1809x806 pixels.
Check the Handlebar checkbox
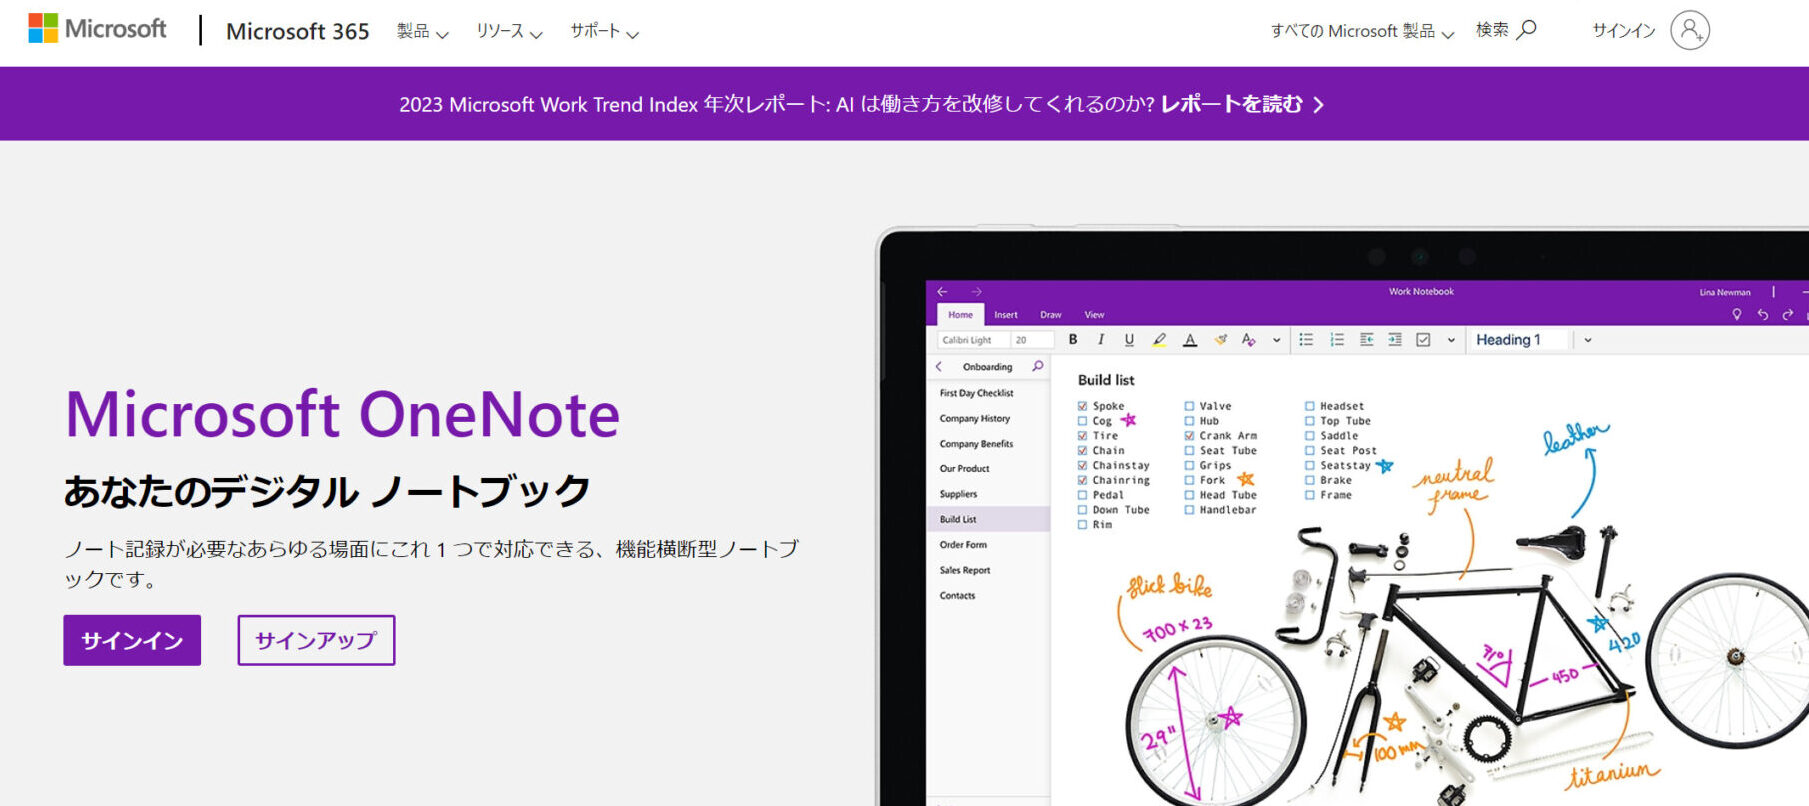pos(1189,510)
